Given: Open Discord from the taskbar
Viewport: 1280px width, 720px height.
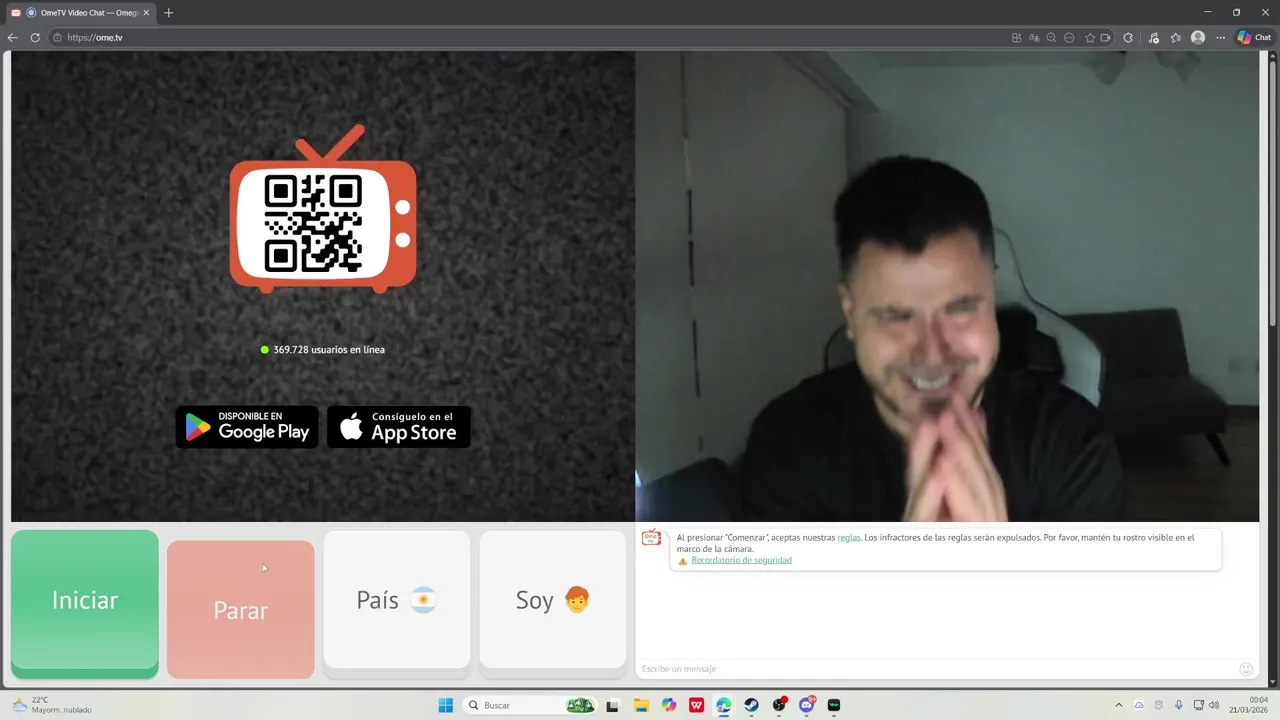Looking at the screenshot, I should (807, 705).
